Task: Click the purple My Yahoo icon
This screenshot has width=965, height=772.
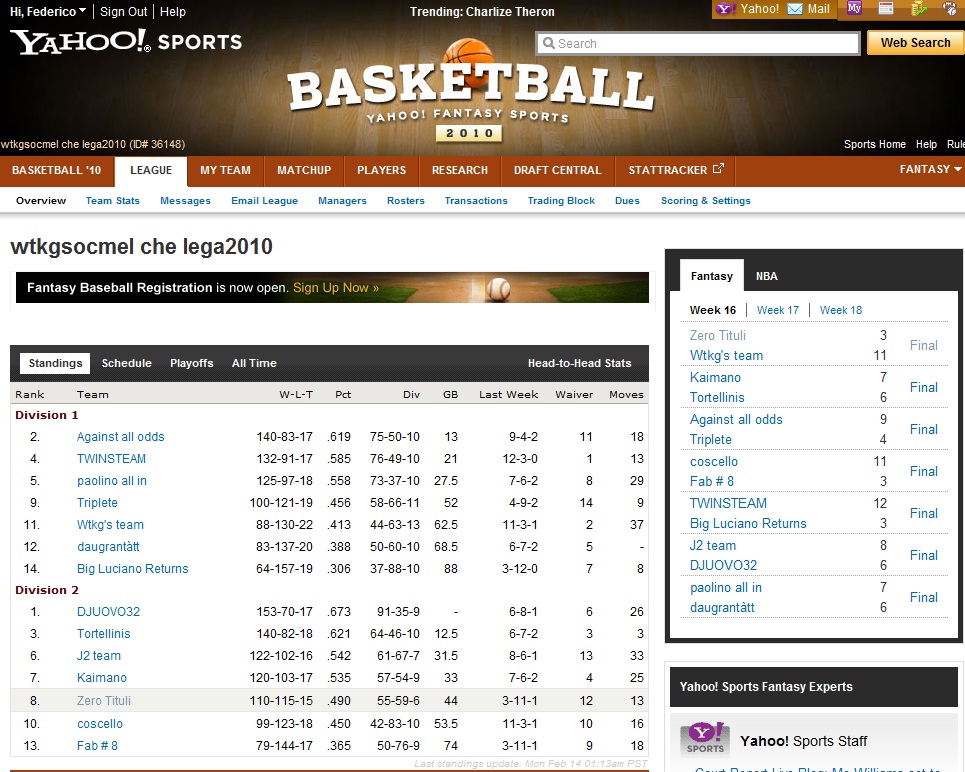Action: [x=854, y=9]
